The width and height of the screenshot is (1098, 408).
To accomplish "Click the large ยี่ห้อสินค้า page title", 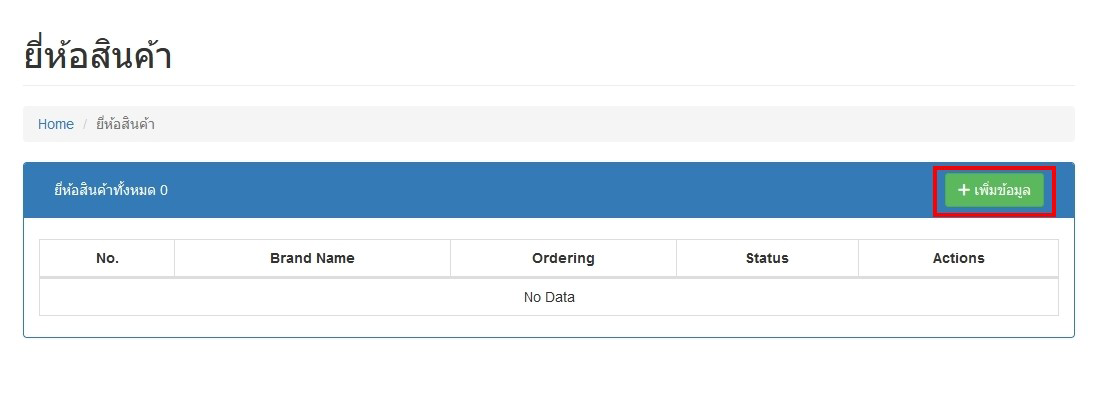I will pyautogui.click(x=97, y=56).
